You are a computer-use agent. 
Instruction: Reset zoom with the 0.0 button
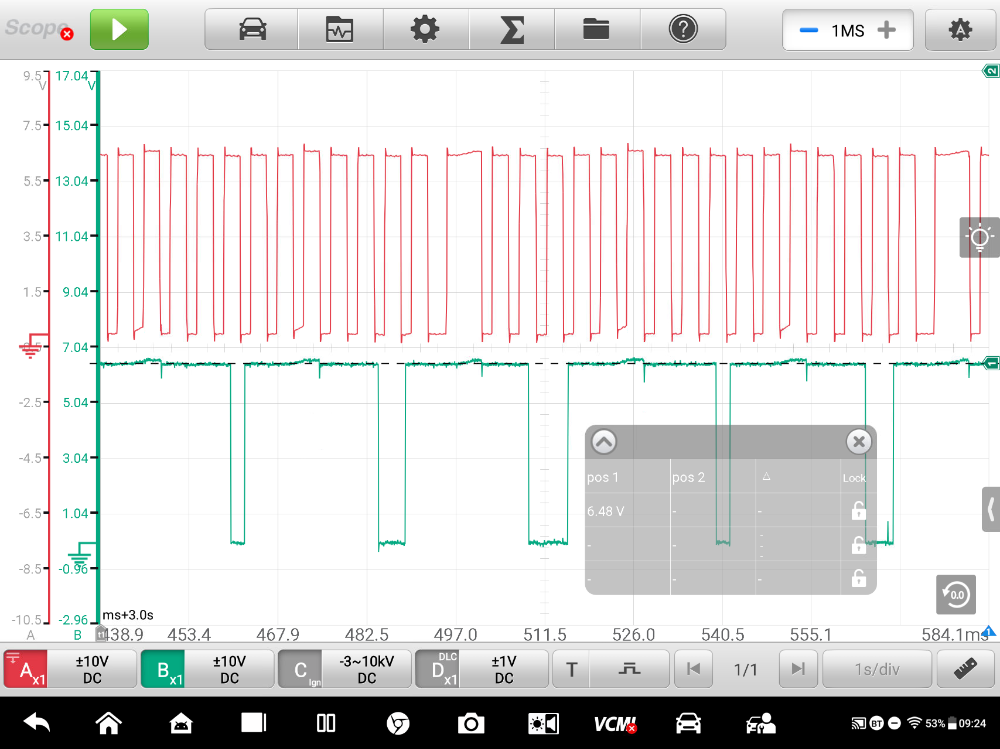click(956, 595)
